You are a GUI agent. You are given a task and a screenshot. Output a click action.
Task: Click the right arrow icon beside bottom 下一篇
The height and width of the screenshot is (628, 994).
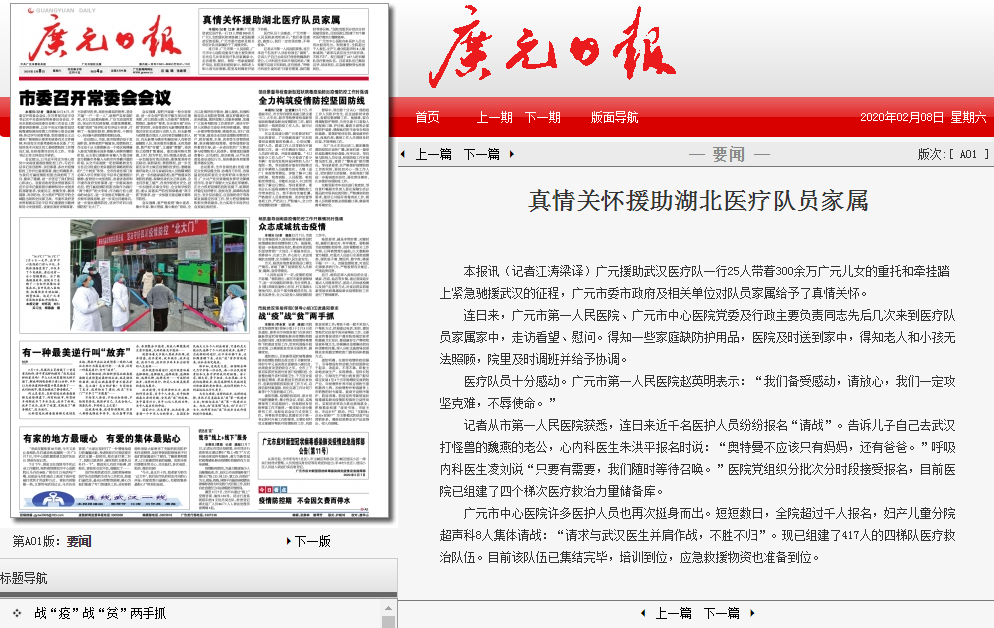[x=752, y=613]
